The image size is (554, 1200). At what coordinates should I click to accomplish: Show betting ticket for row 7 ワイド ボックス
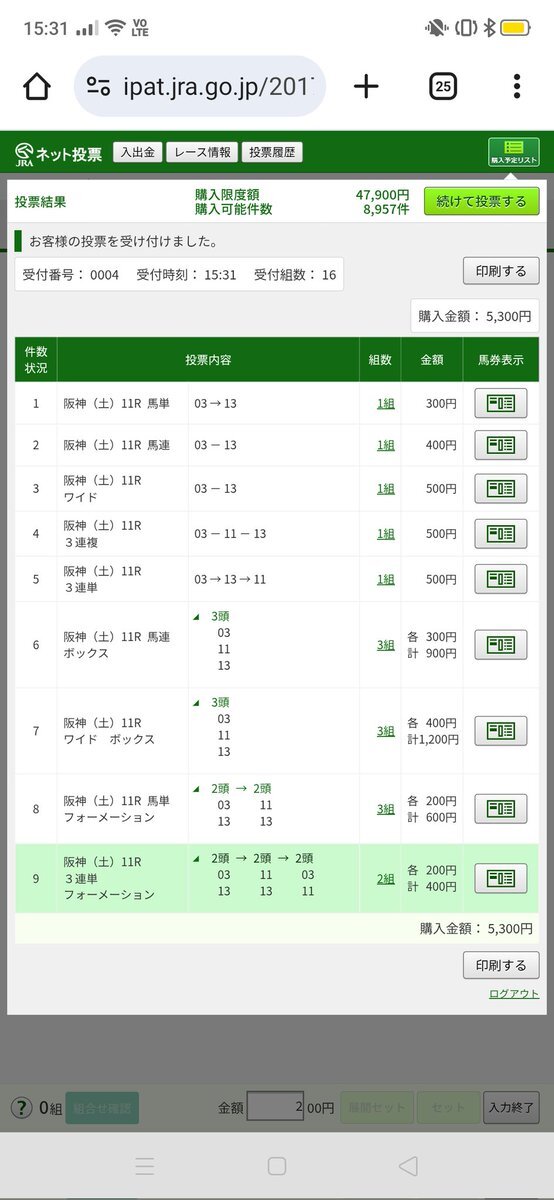pyautogui.click(x=500, y=730)
